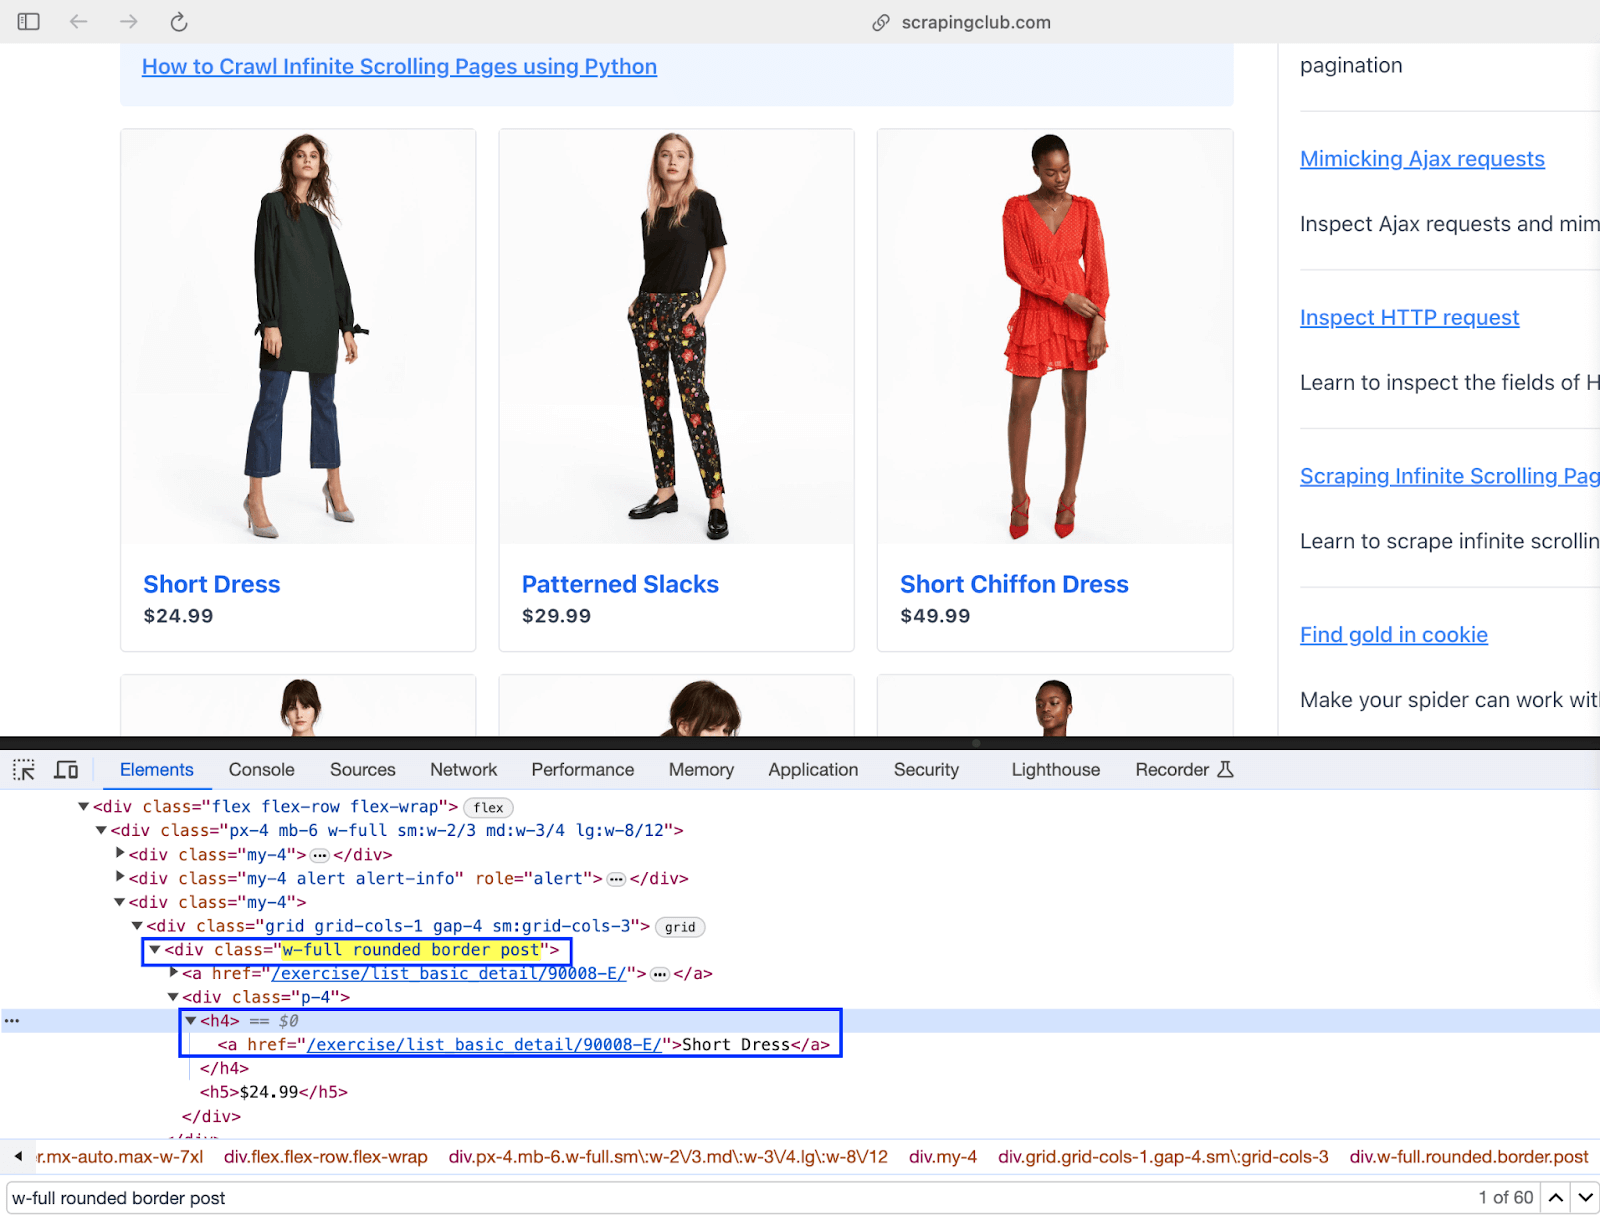This screenshot has height=1215, width=1600.
Task: Click the browser back arrow
Action: [x=79, y=22]
